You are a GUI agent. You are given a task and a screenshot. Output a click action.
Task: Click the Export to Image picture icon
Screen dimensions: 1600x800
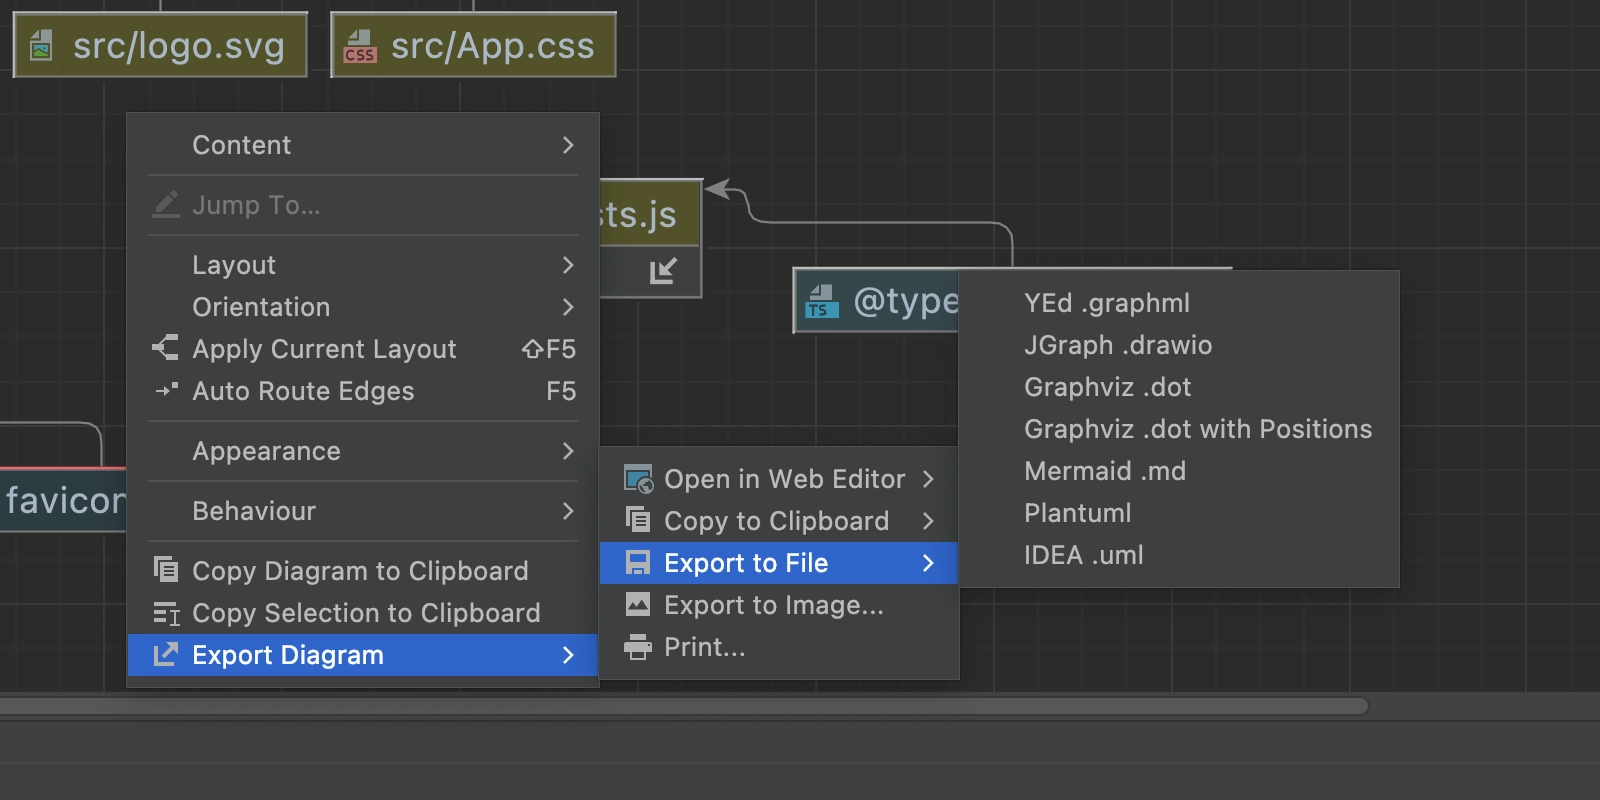pos(637,604)
